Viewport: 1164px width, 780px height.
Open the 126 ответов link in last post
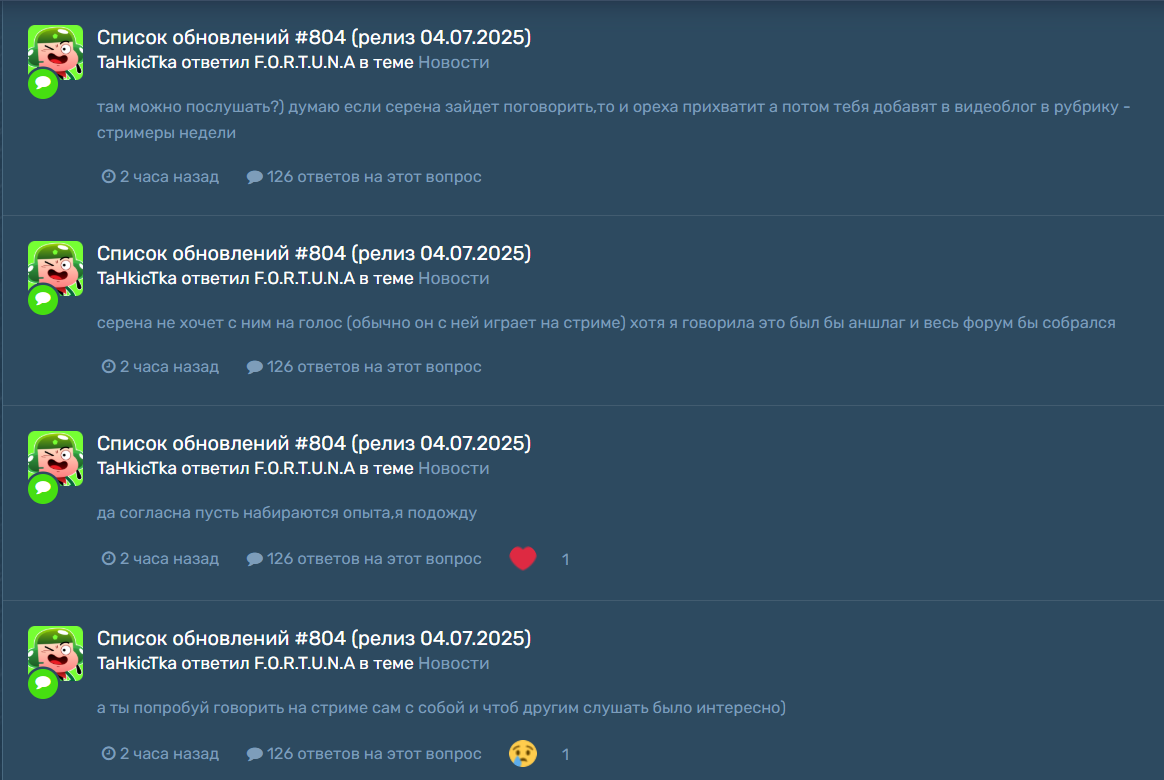(x=374, y=753)
